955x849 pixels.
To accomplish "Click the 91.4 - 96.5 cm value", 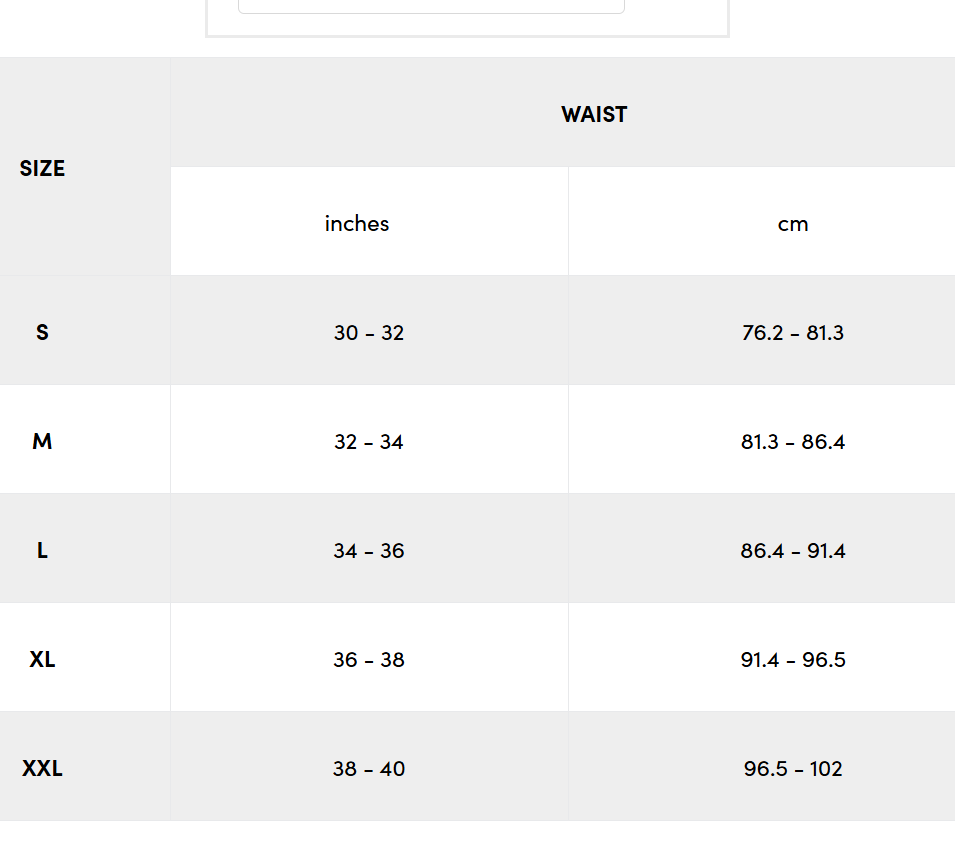I will (792, 660).
